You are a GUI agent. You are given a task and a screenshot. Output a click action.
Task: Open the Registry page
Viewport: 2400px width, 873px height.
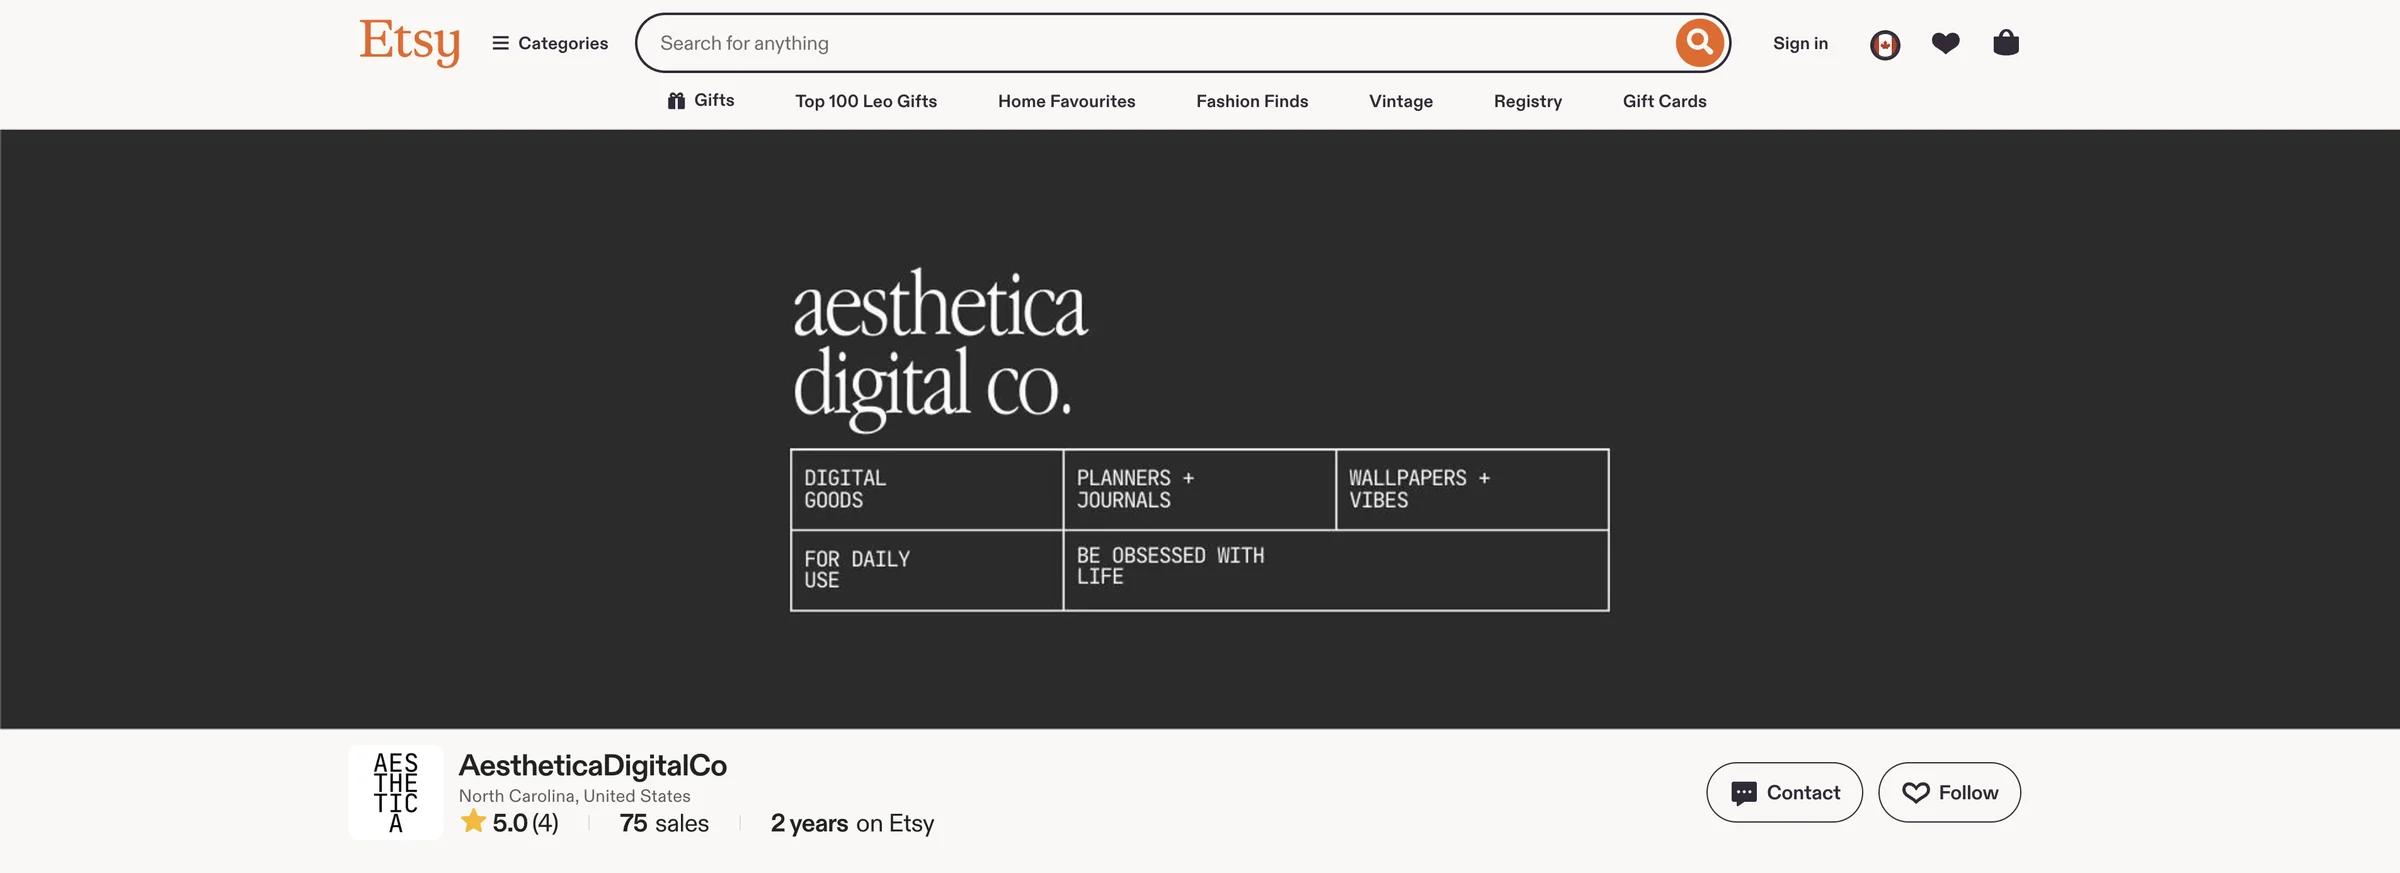coord(1527,101)
